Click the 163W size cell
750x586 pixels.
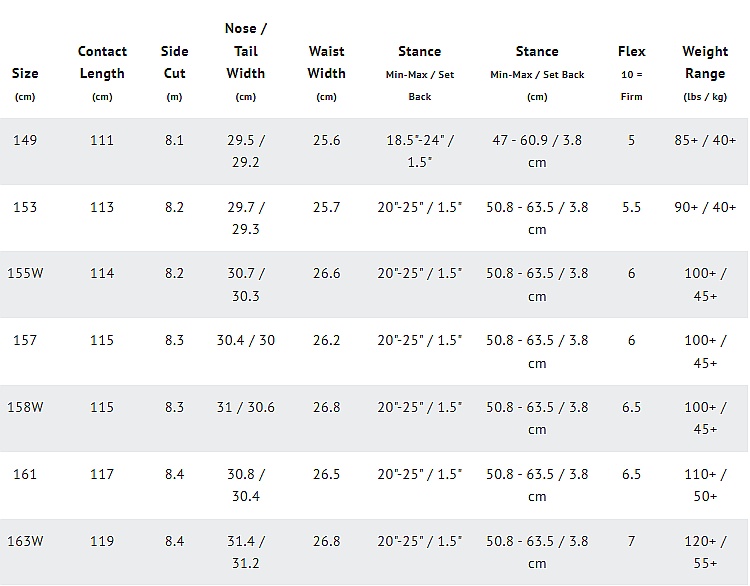pyautogui.click(x=25, y=541)
